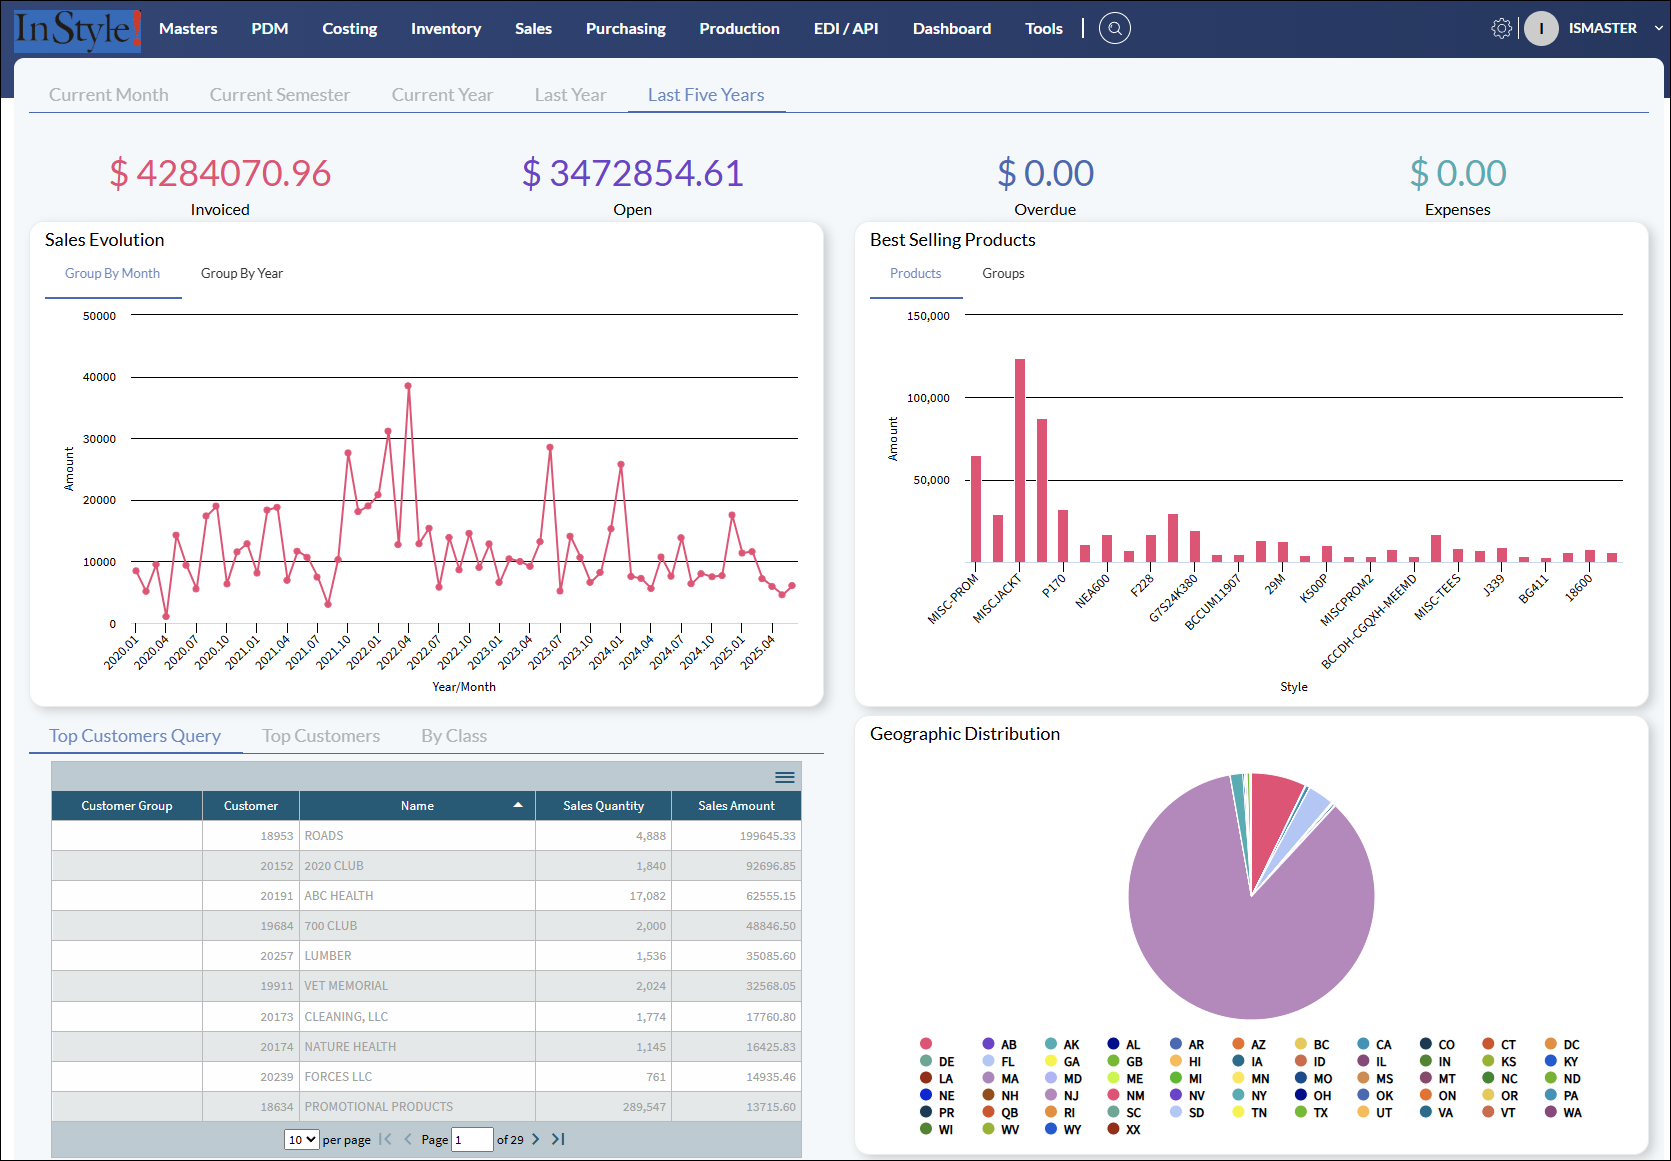Switch to the Current Year tab

click(x=442, y=95)
